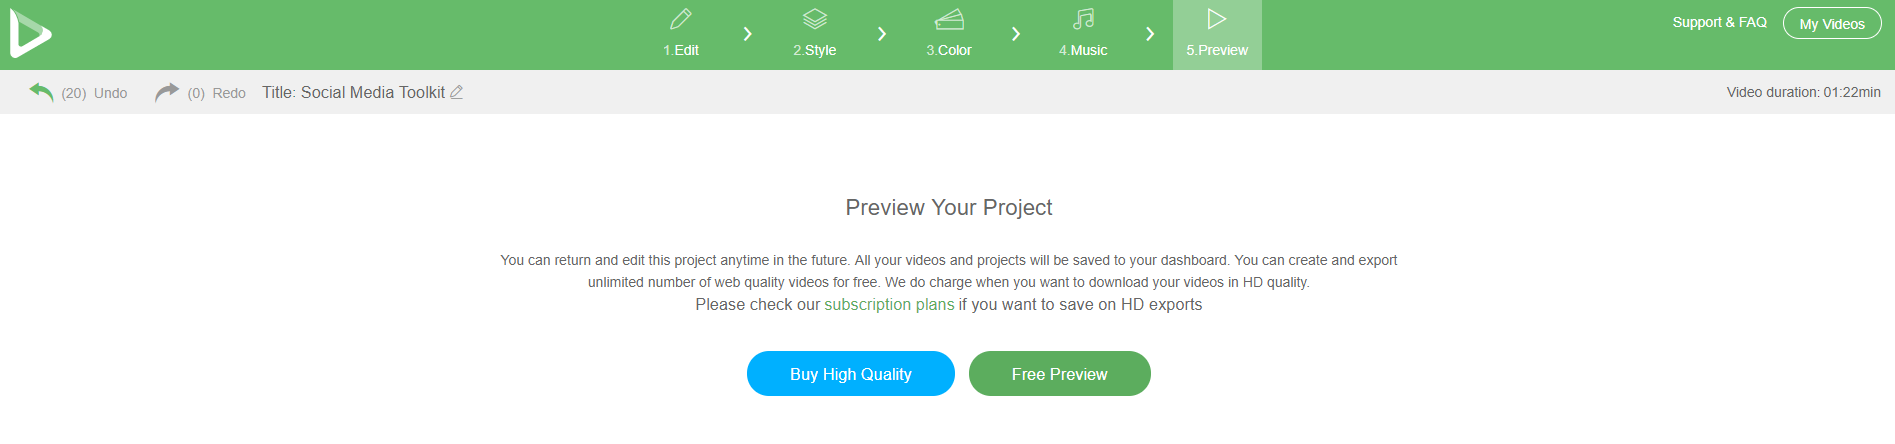Switch to the 2.Style step
Image resolution: width=1895 pixels, height=444 pixels.
click(815, 34)
